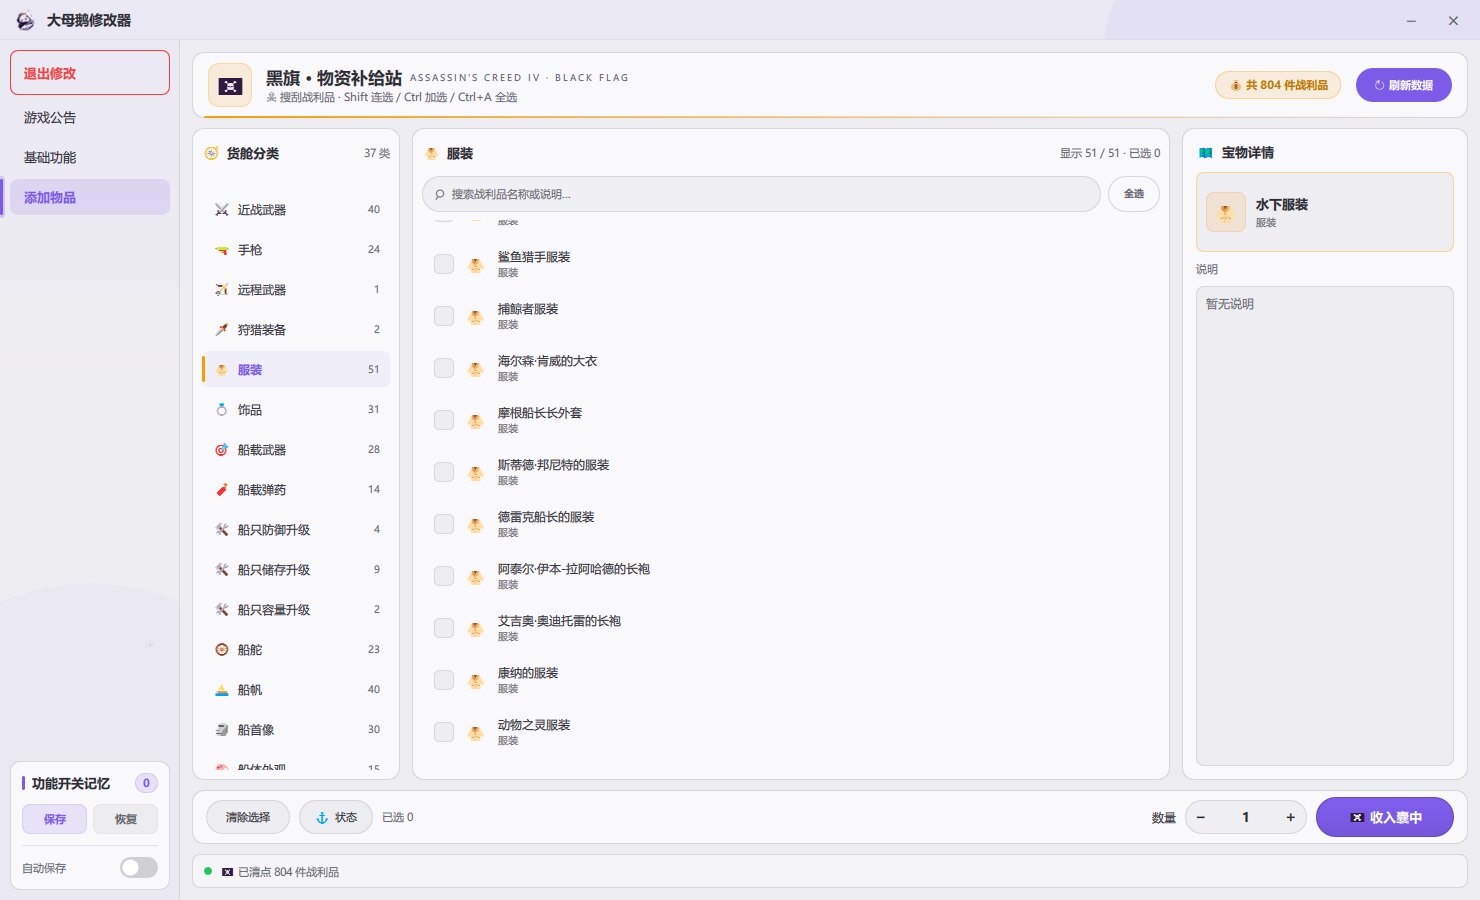Check the box for 德雷克船长的服装
Viewport: 1480px width, 900px height.
tap(444, 524)
